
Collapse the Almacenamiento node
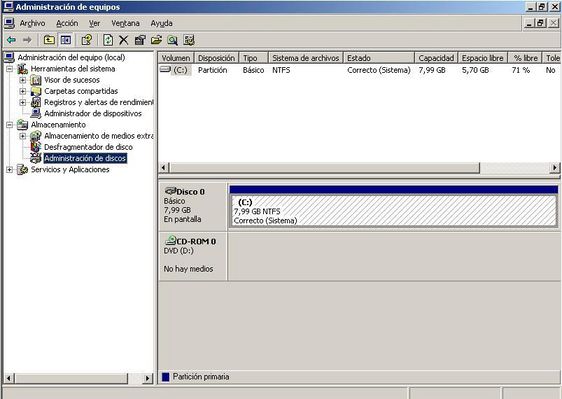point(9,124)
